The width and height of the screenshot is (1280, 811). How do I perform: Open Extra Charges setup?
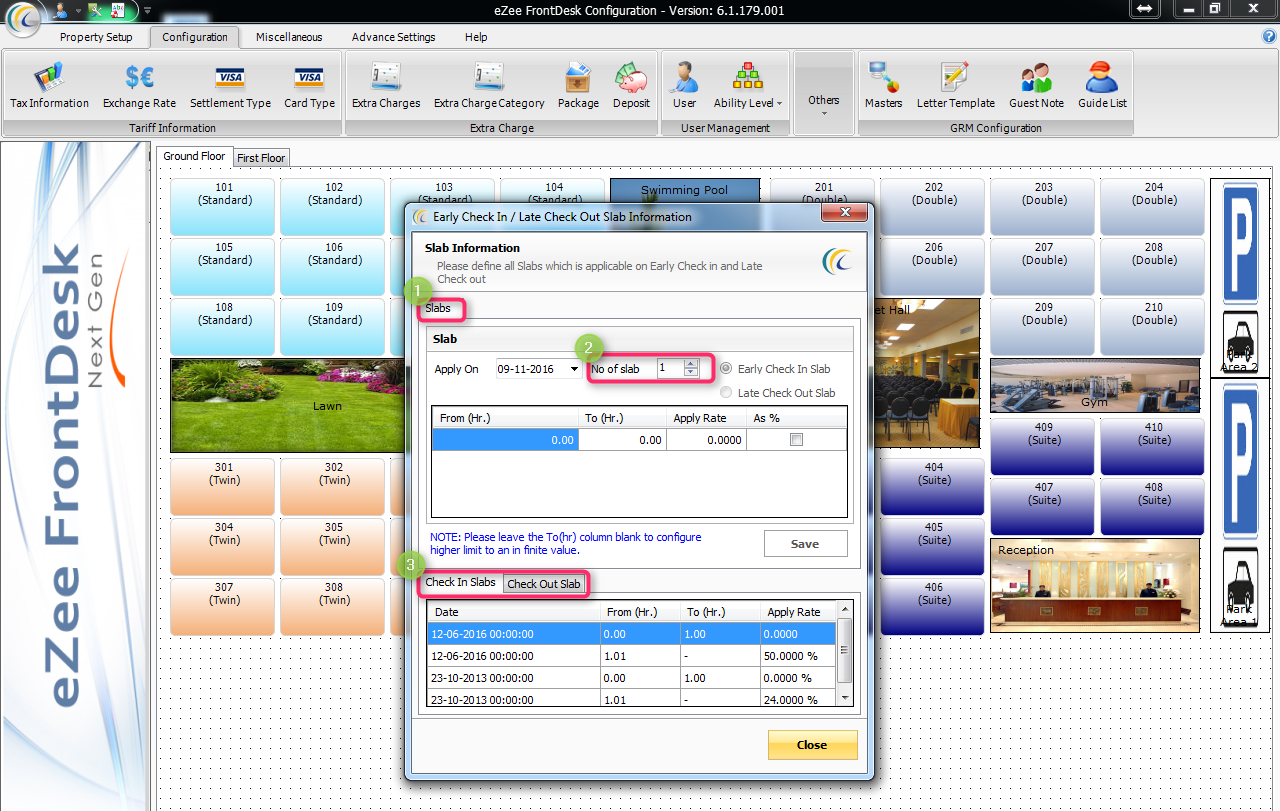(x=386, y=85)
